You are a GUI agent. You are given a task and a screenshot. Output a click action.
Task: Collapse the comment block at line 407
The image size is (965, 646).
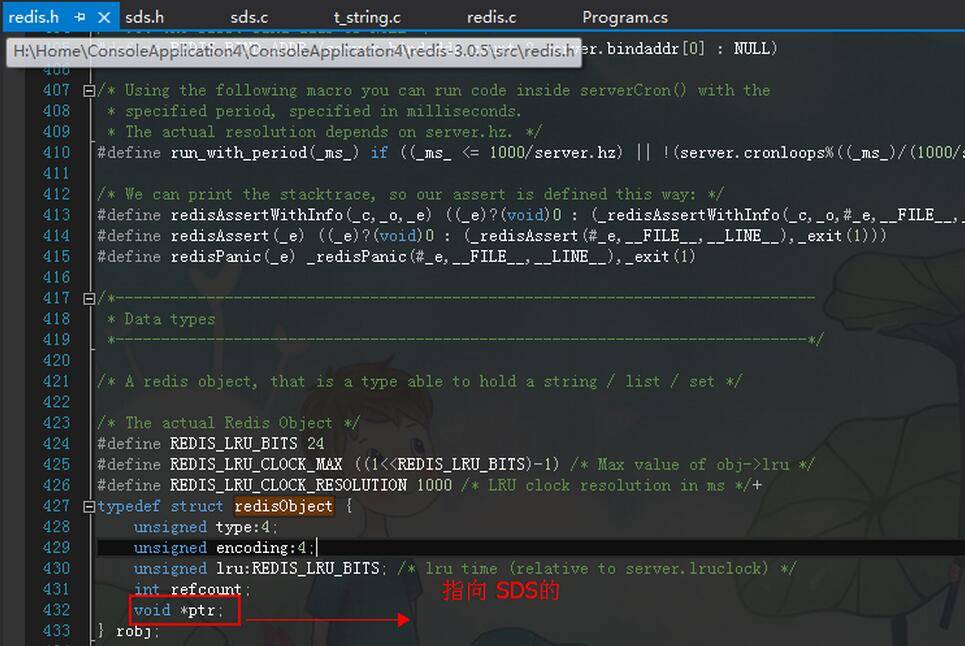[x=89, y=90]
